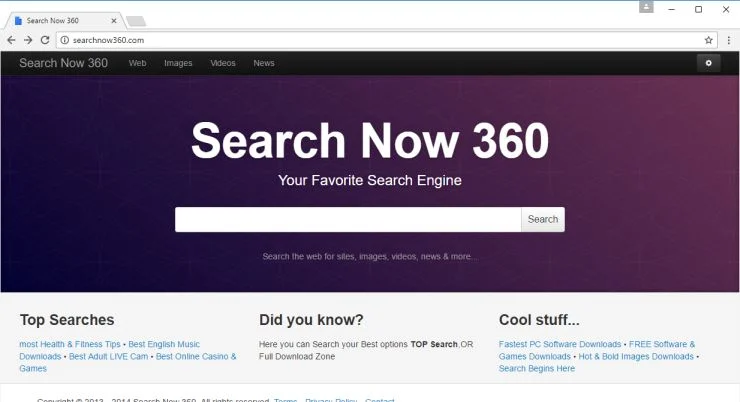Switch to News search category
The height and width of the screenshot is (402, 740).
point(264,63)
